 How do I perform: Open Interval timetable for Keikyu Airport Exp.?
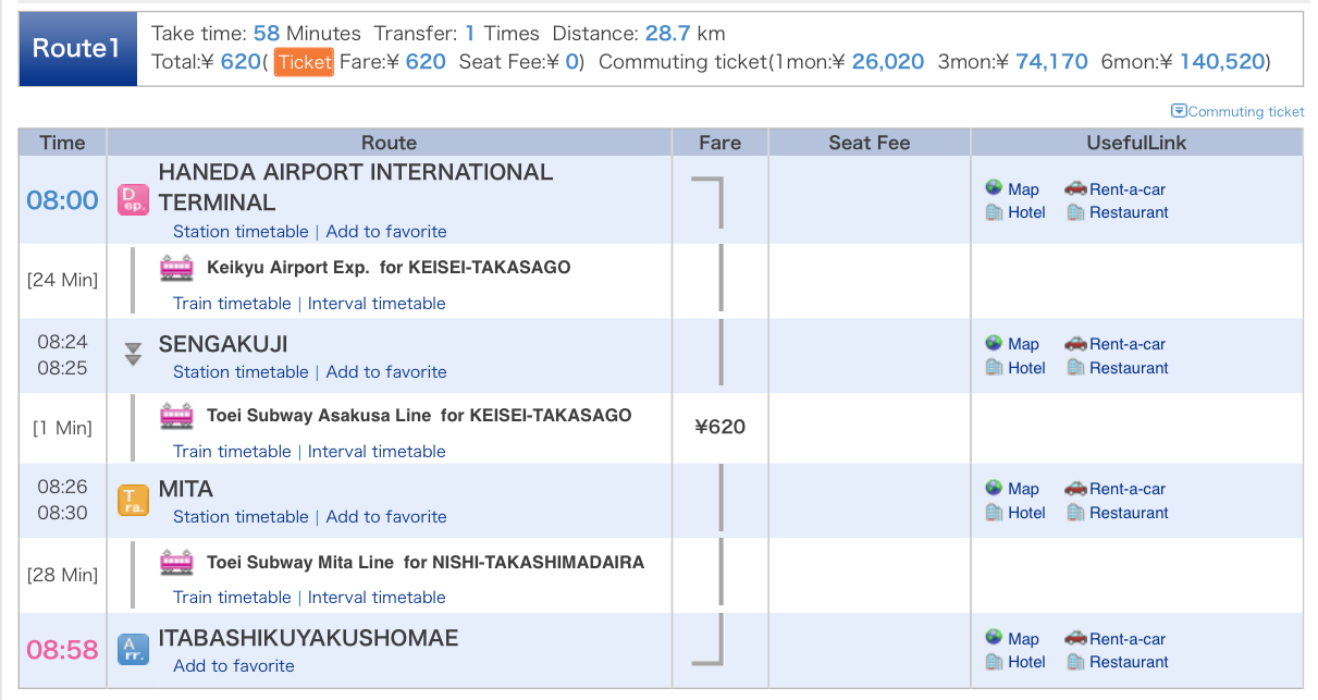tap(377, 303)
